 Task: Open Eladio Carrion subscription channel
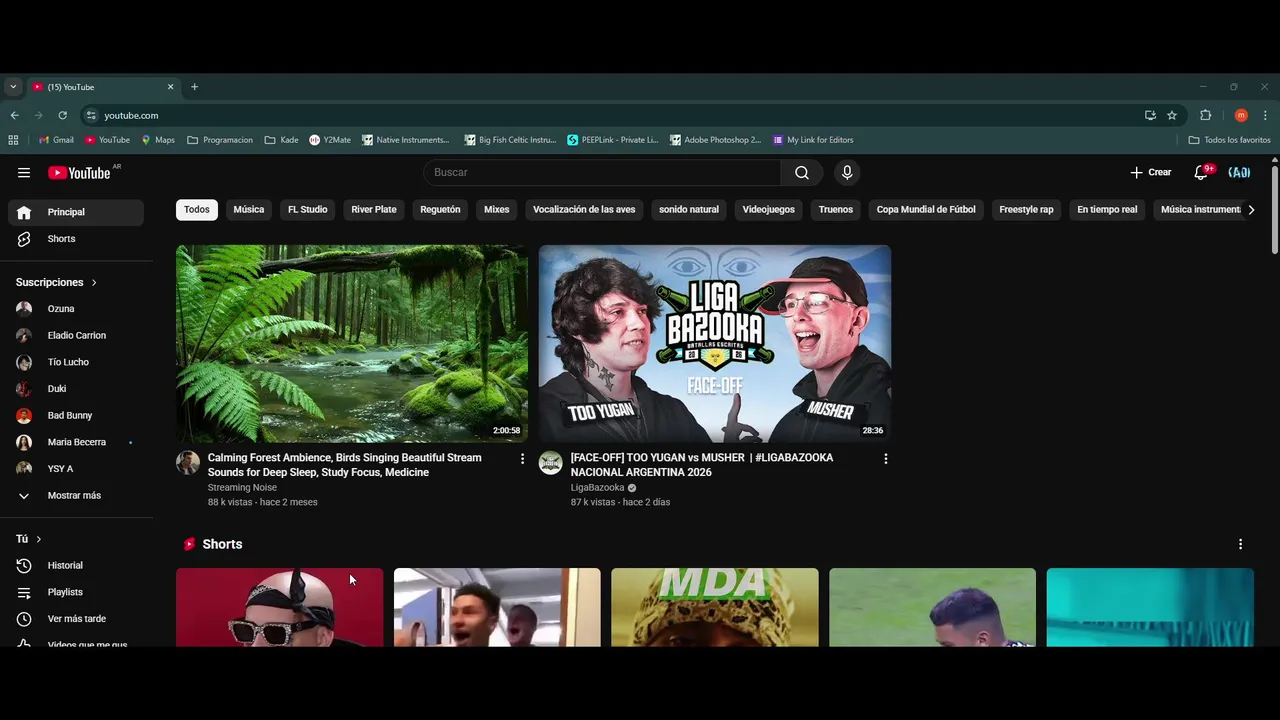click(76, 336)
